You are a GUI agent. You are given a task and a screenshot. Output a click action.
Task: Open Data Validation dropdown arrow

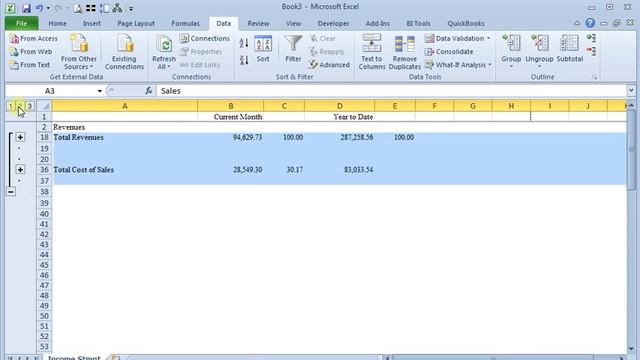489,38
